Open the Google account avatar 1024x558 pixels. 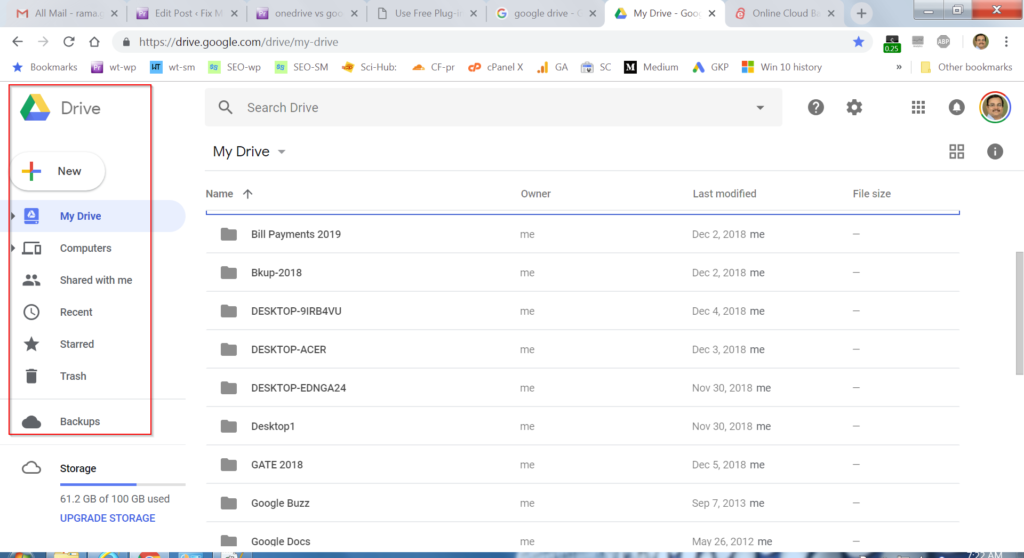pos(995,107)
